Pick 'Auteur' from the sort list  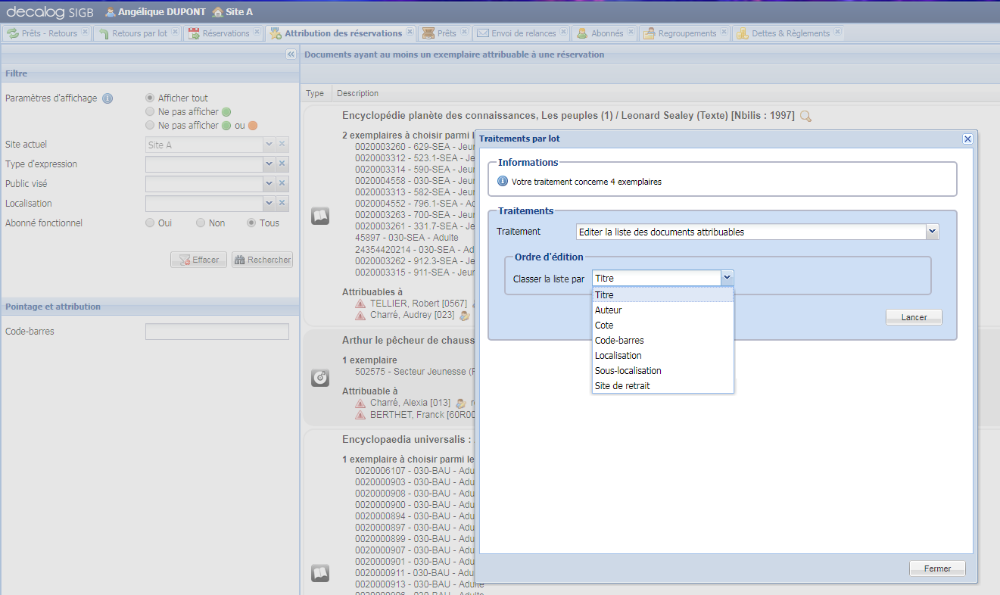pyautogui.click(x=608, y=310)
